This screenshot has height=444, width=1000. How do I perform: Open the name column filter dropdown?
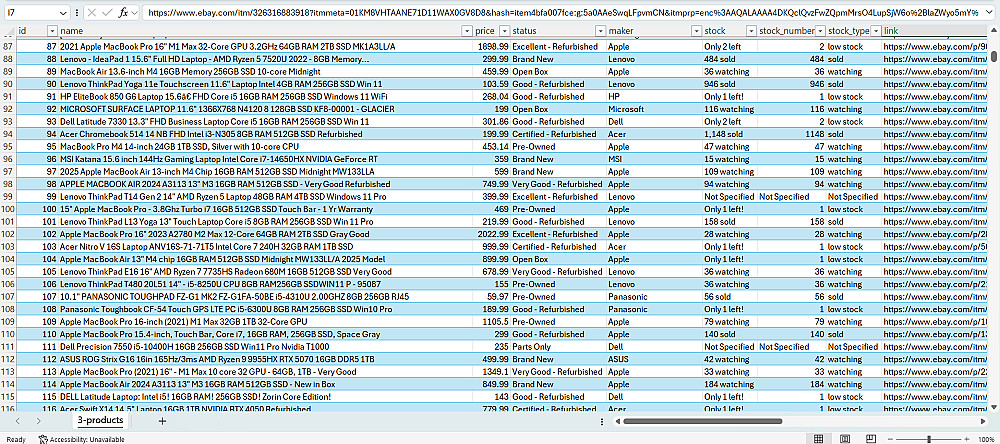click(x=467, y=31)
